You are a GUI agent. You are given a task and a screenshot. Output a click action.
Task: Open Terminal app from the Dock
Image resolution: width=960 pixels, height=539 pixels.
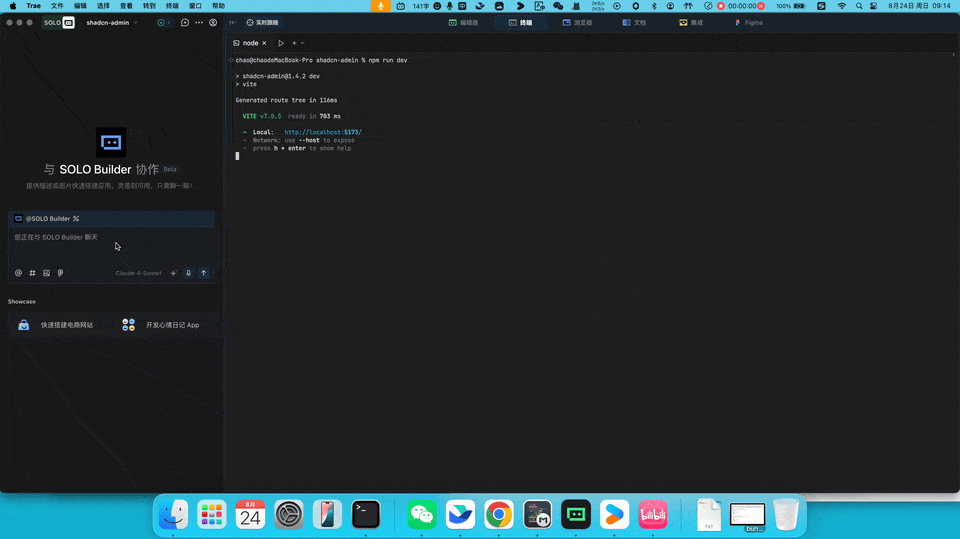point(366,514)
